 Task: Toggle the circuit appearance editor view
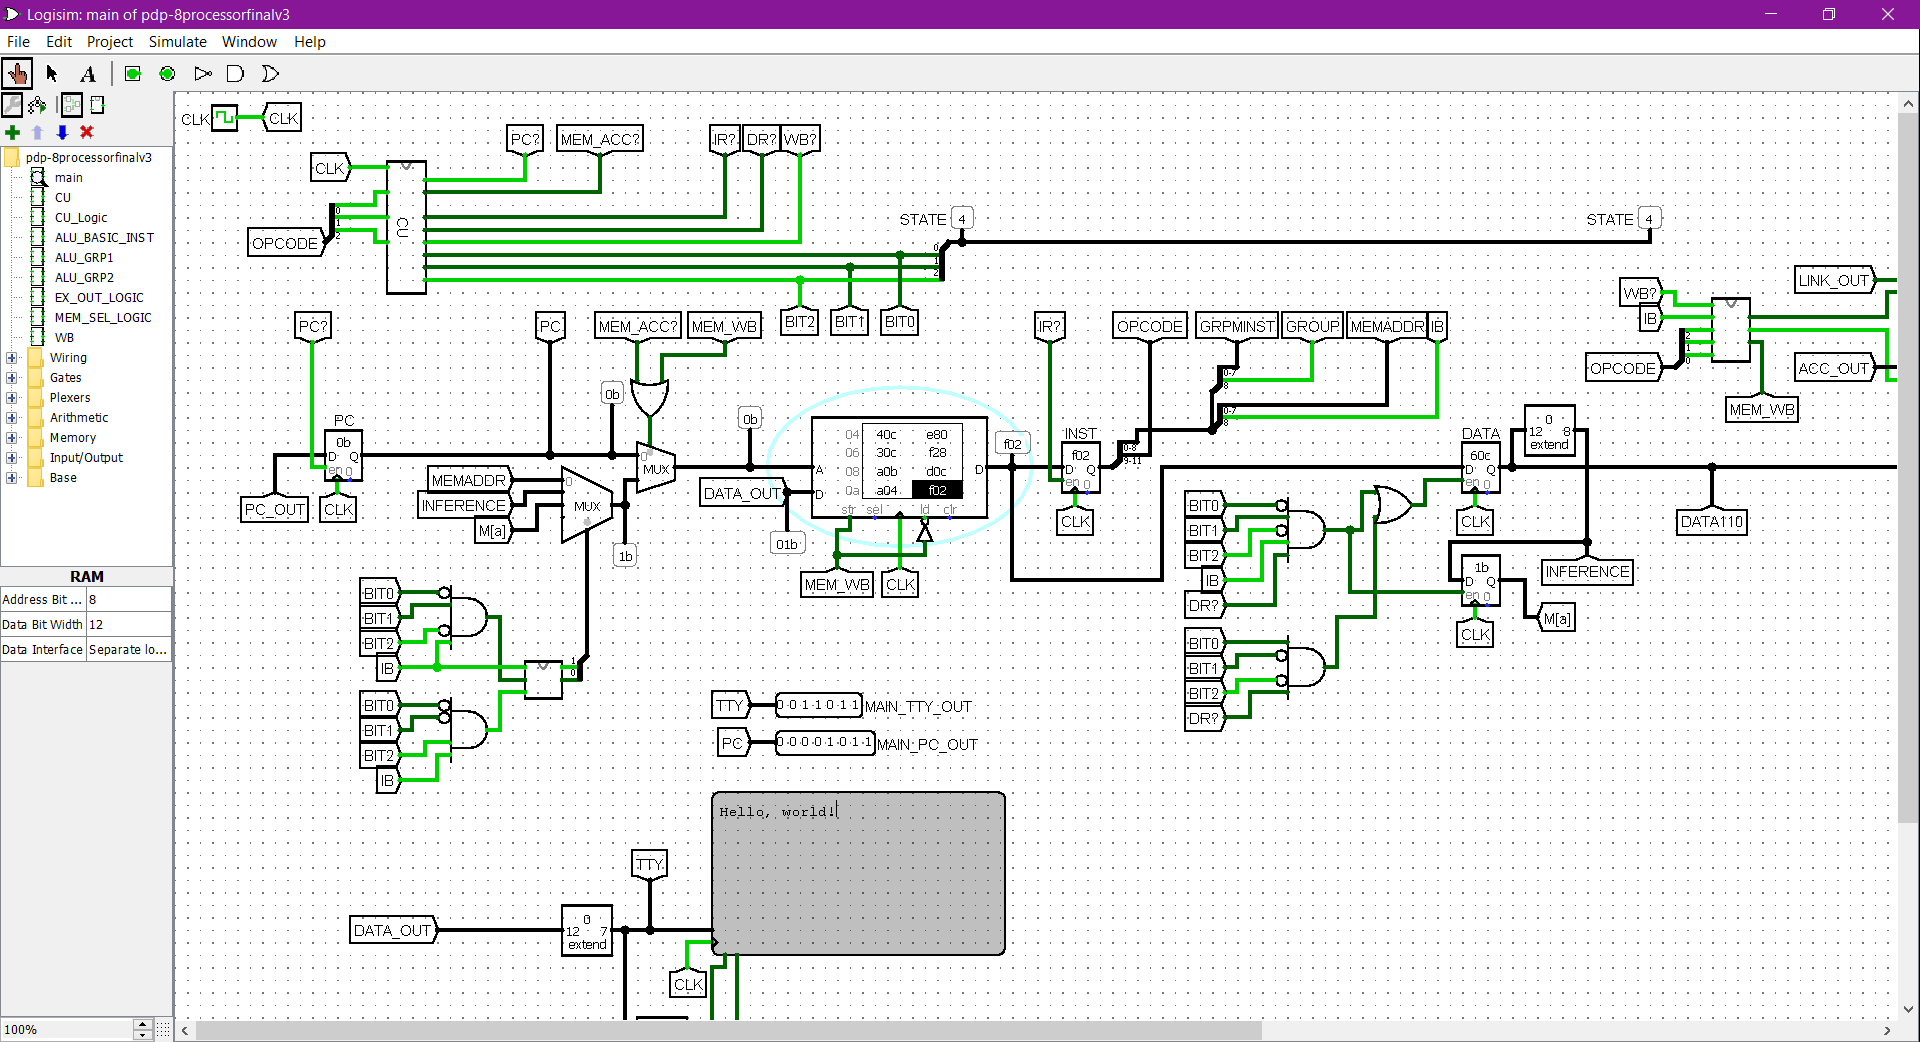coord(97,104)
